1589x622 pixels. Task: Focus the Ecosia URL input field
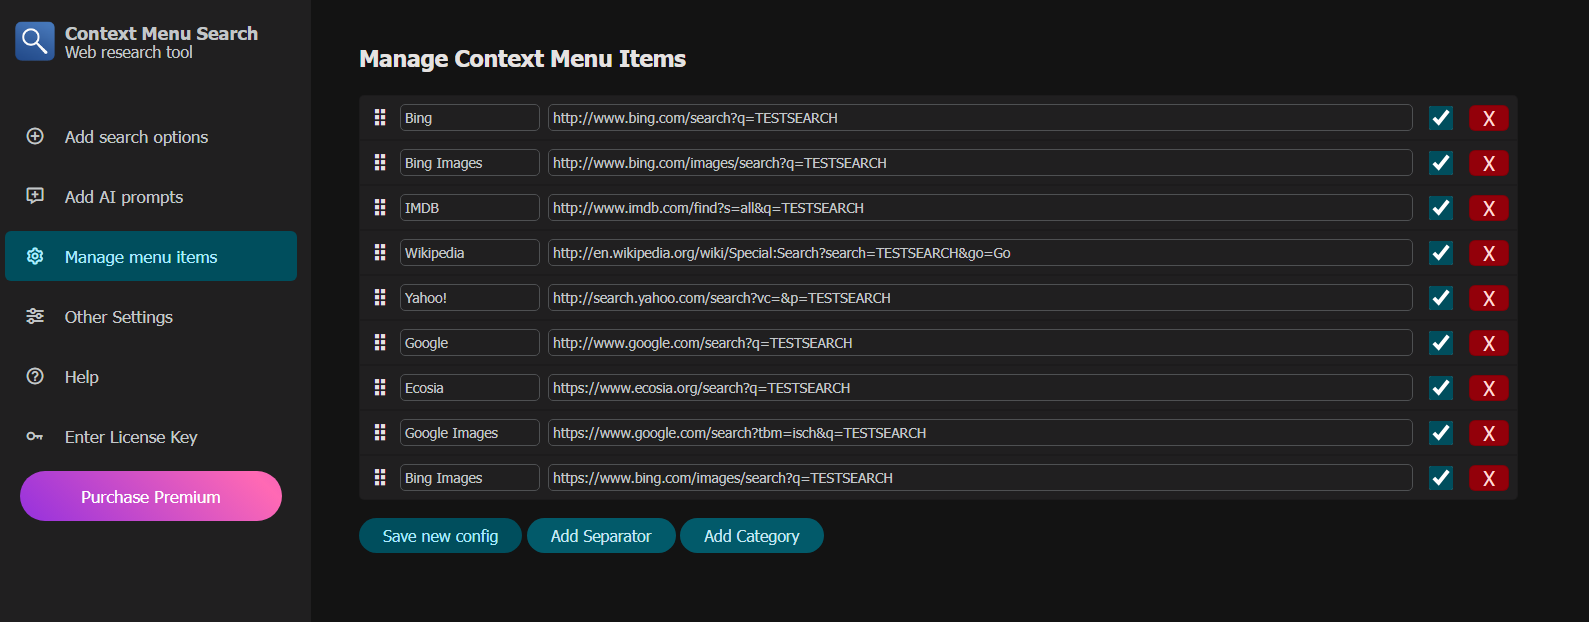(x=980, y=388)
